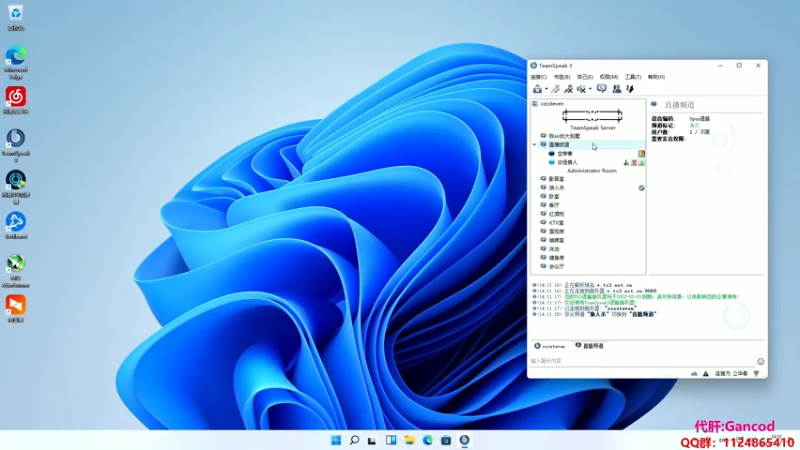Click the colorful badge icon beside the first user
The height and width of the screenshot is (450, 800).
click(x=641, y=154)
